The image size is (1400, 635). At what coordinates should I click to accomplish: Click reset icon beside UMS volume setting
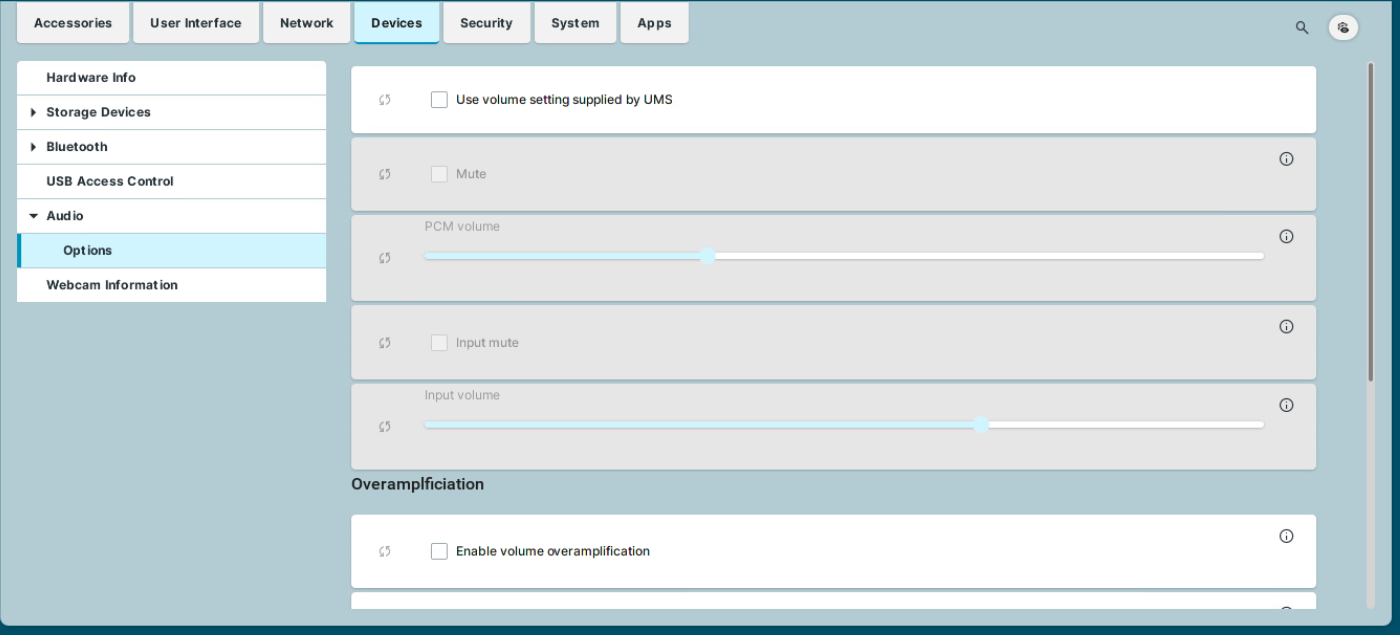click(x=385, y=100)
